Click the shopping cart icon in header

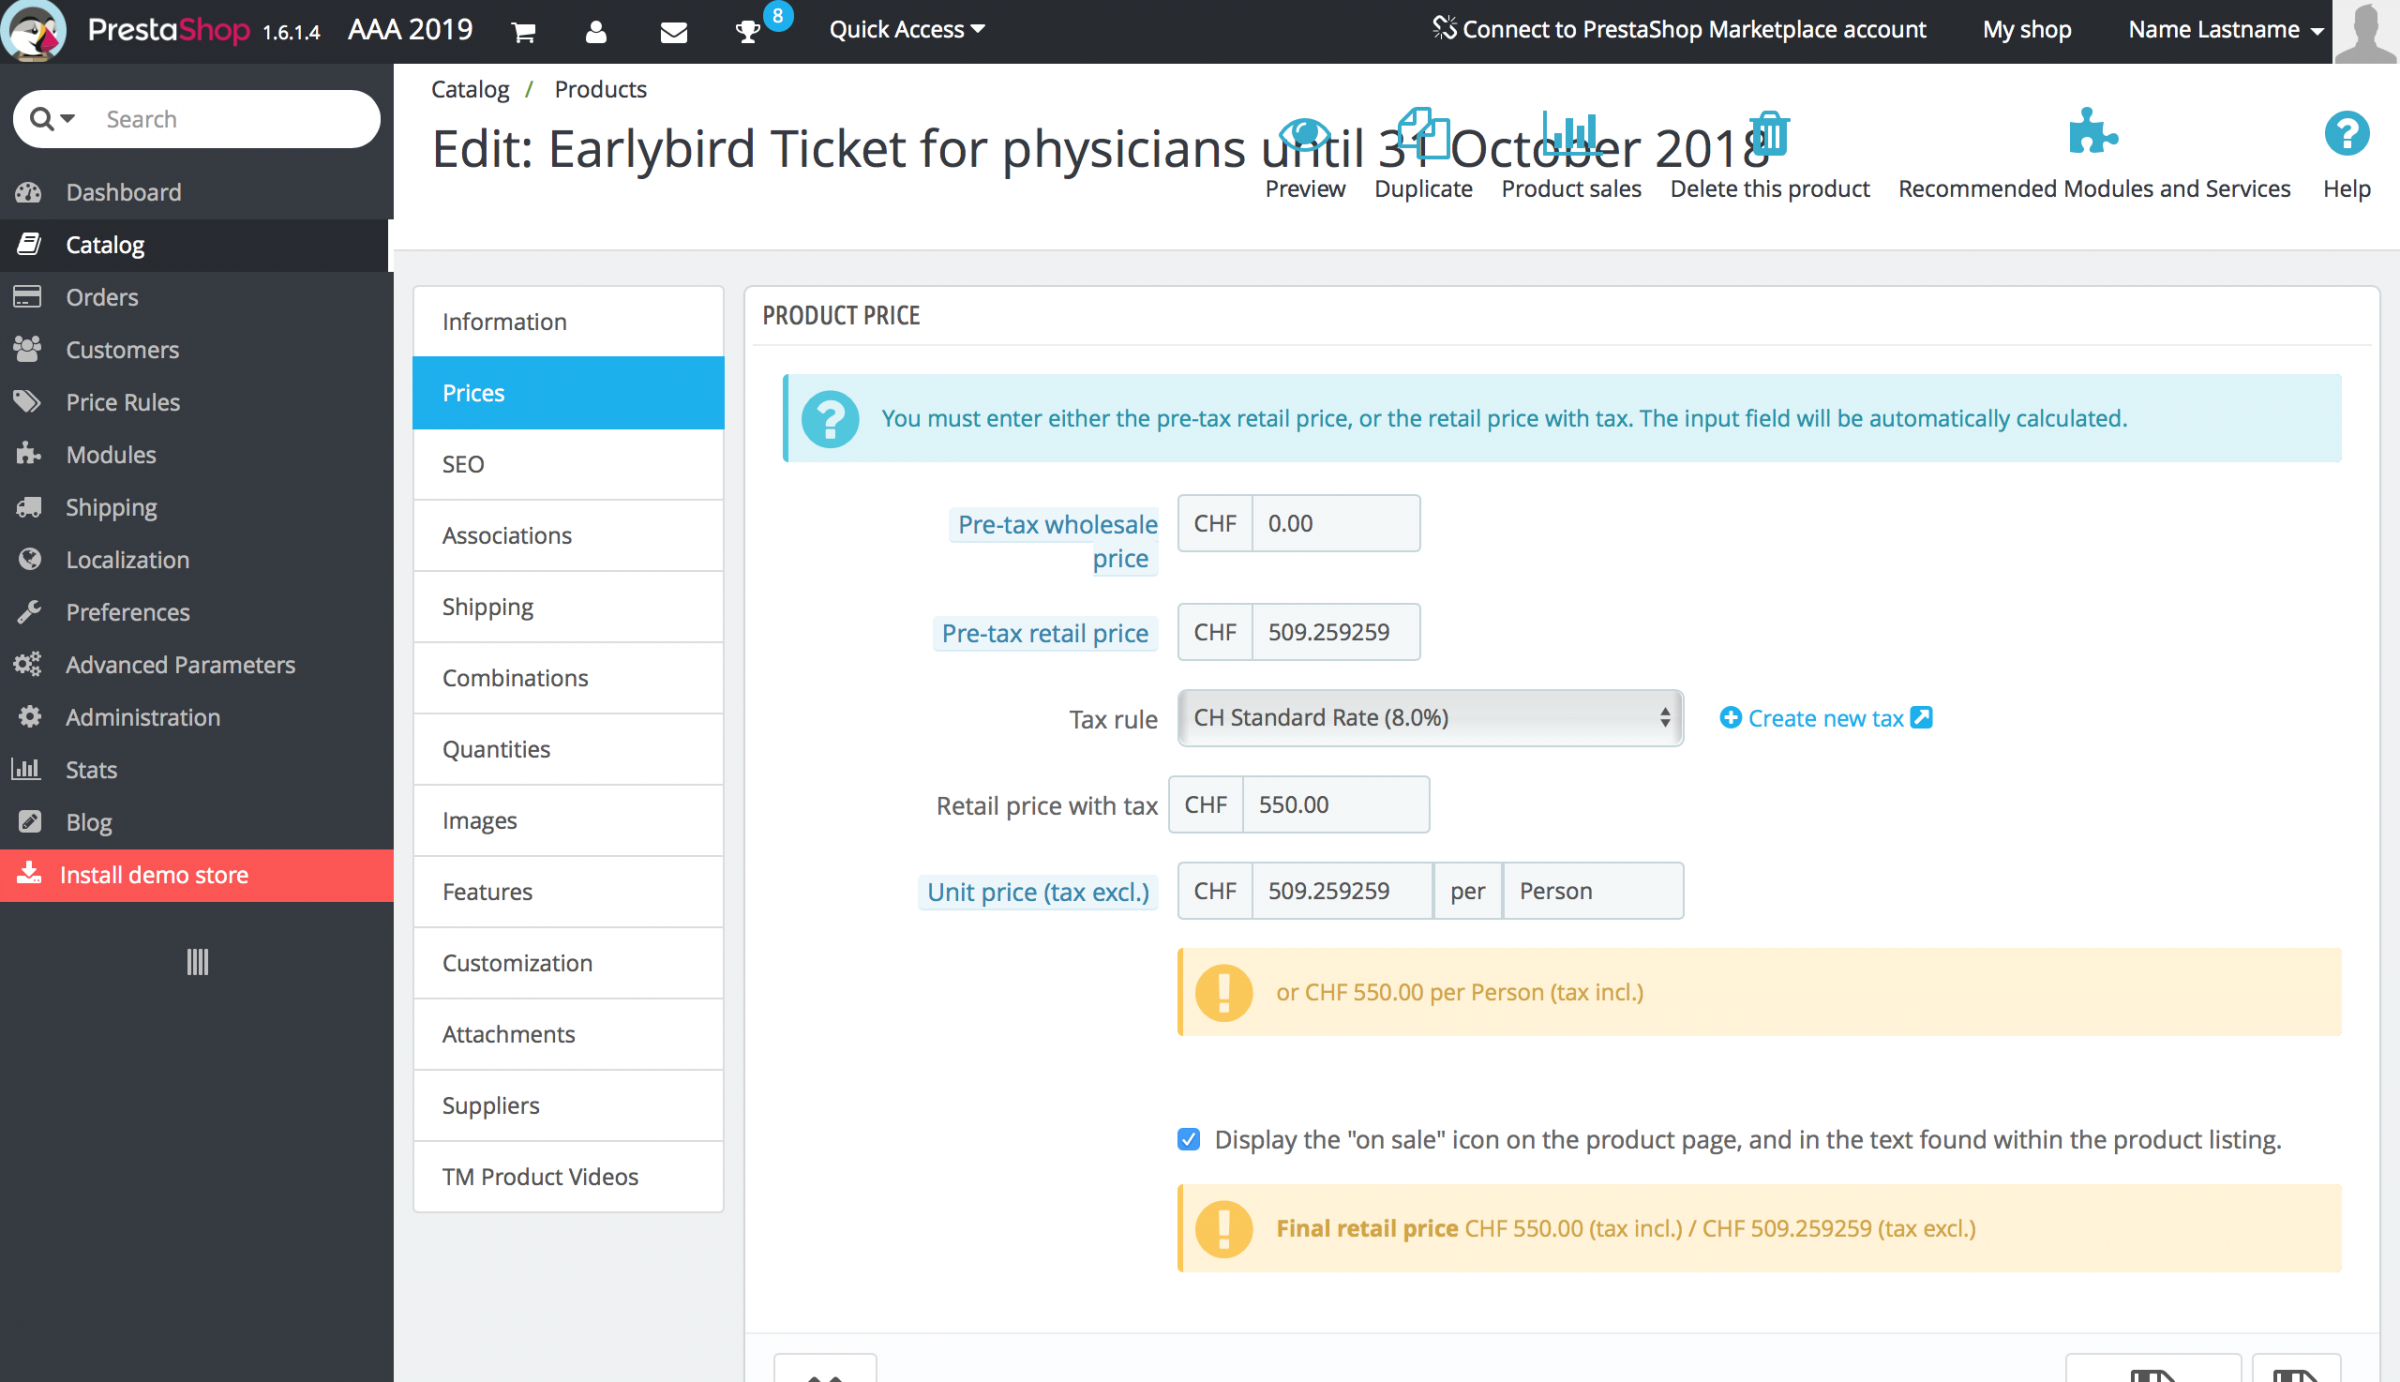(523, 32)
